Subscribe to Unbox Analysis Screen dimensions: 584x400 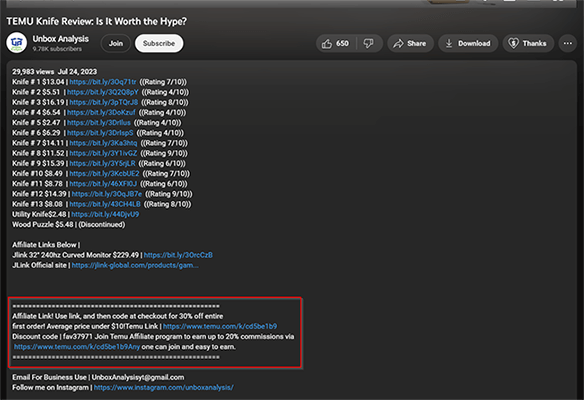pyautogui.click(x=159, y=44)
